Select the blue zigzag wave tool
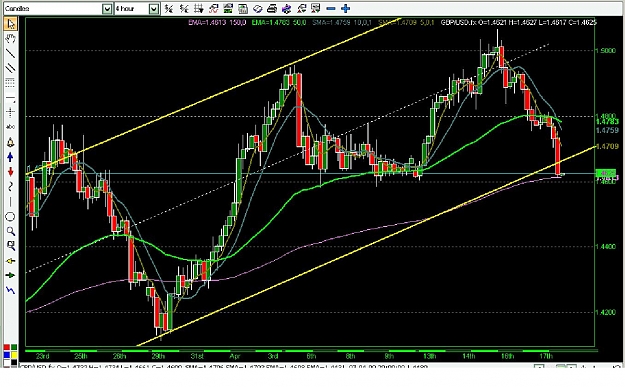This screenshot has height=387, width=625. [x=10, y=290]
